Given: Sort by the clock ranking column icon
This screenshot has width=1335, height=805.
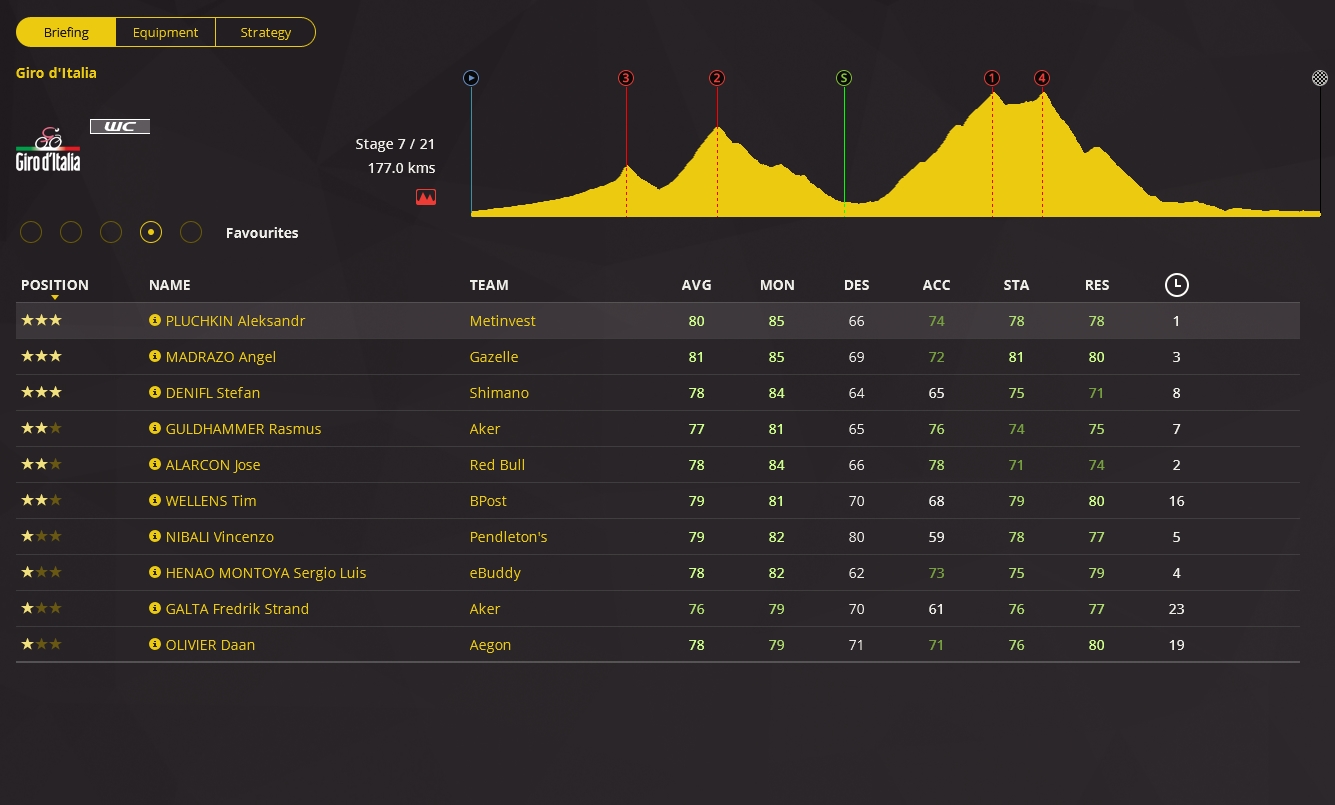Looking at the screenshot, I should 1177,285.
